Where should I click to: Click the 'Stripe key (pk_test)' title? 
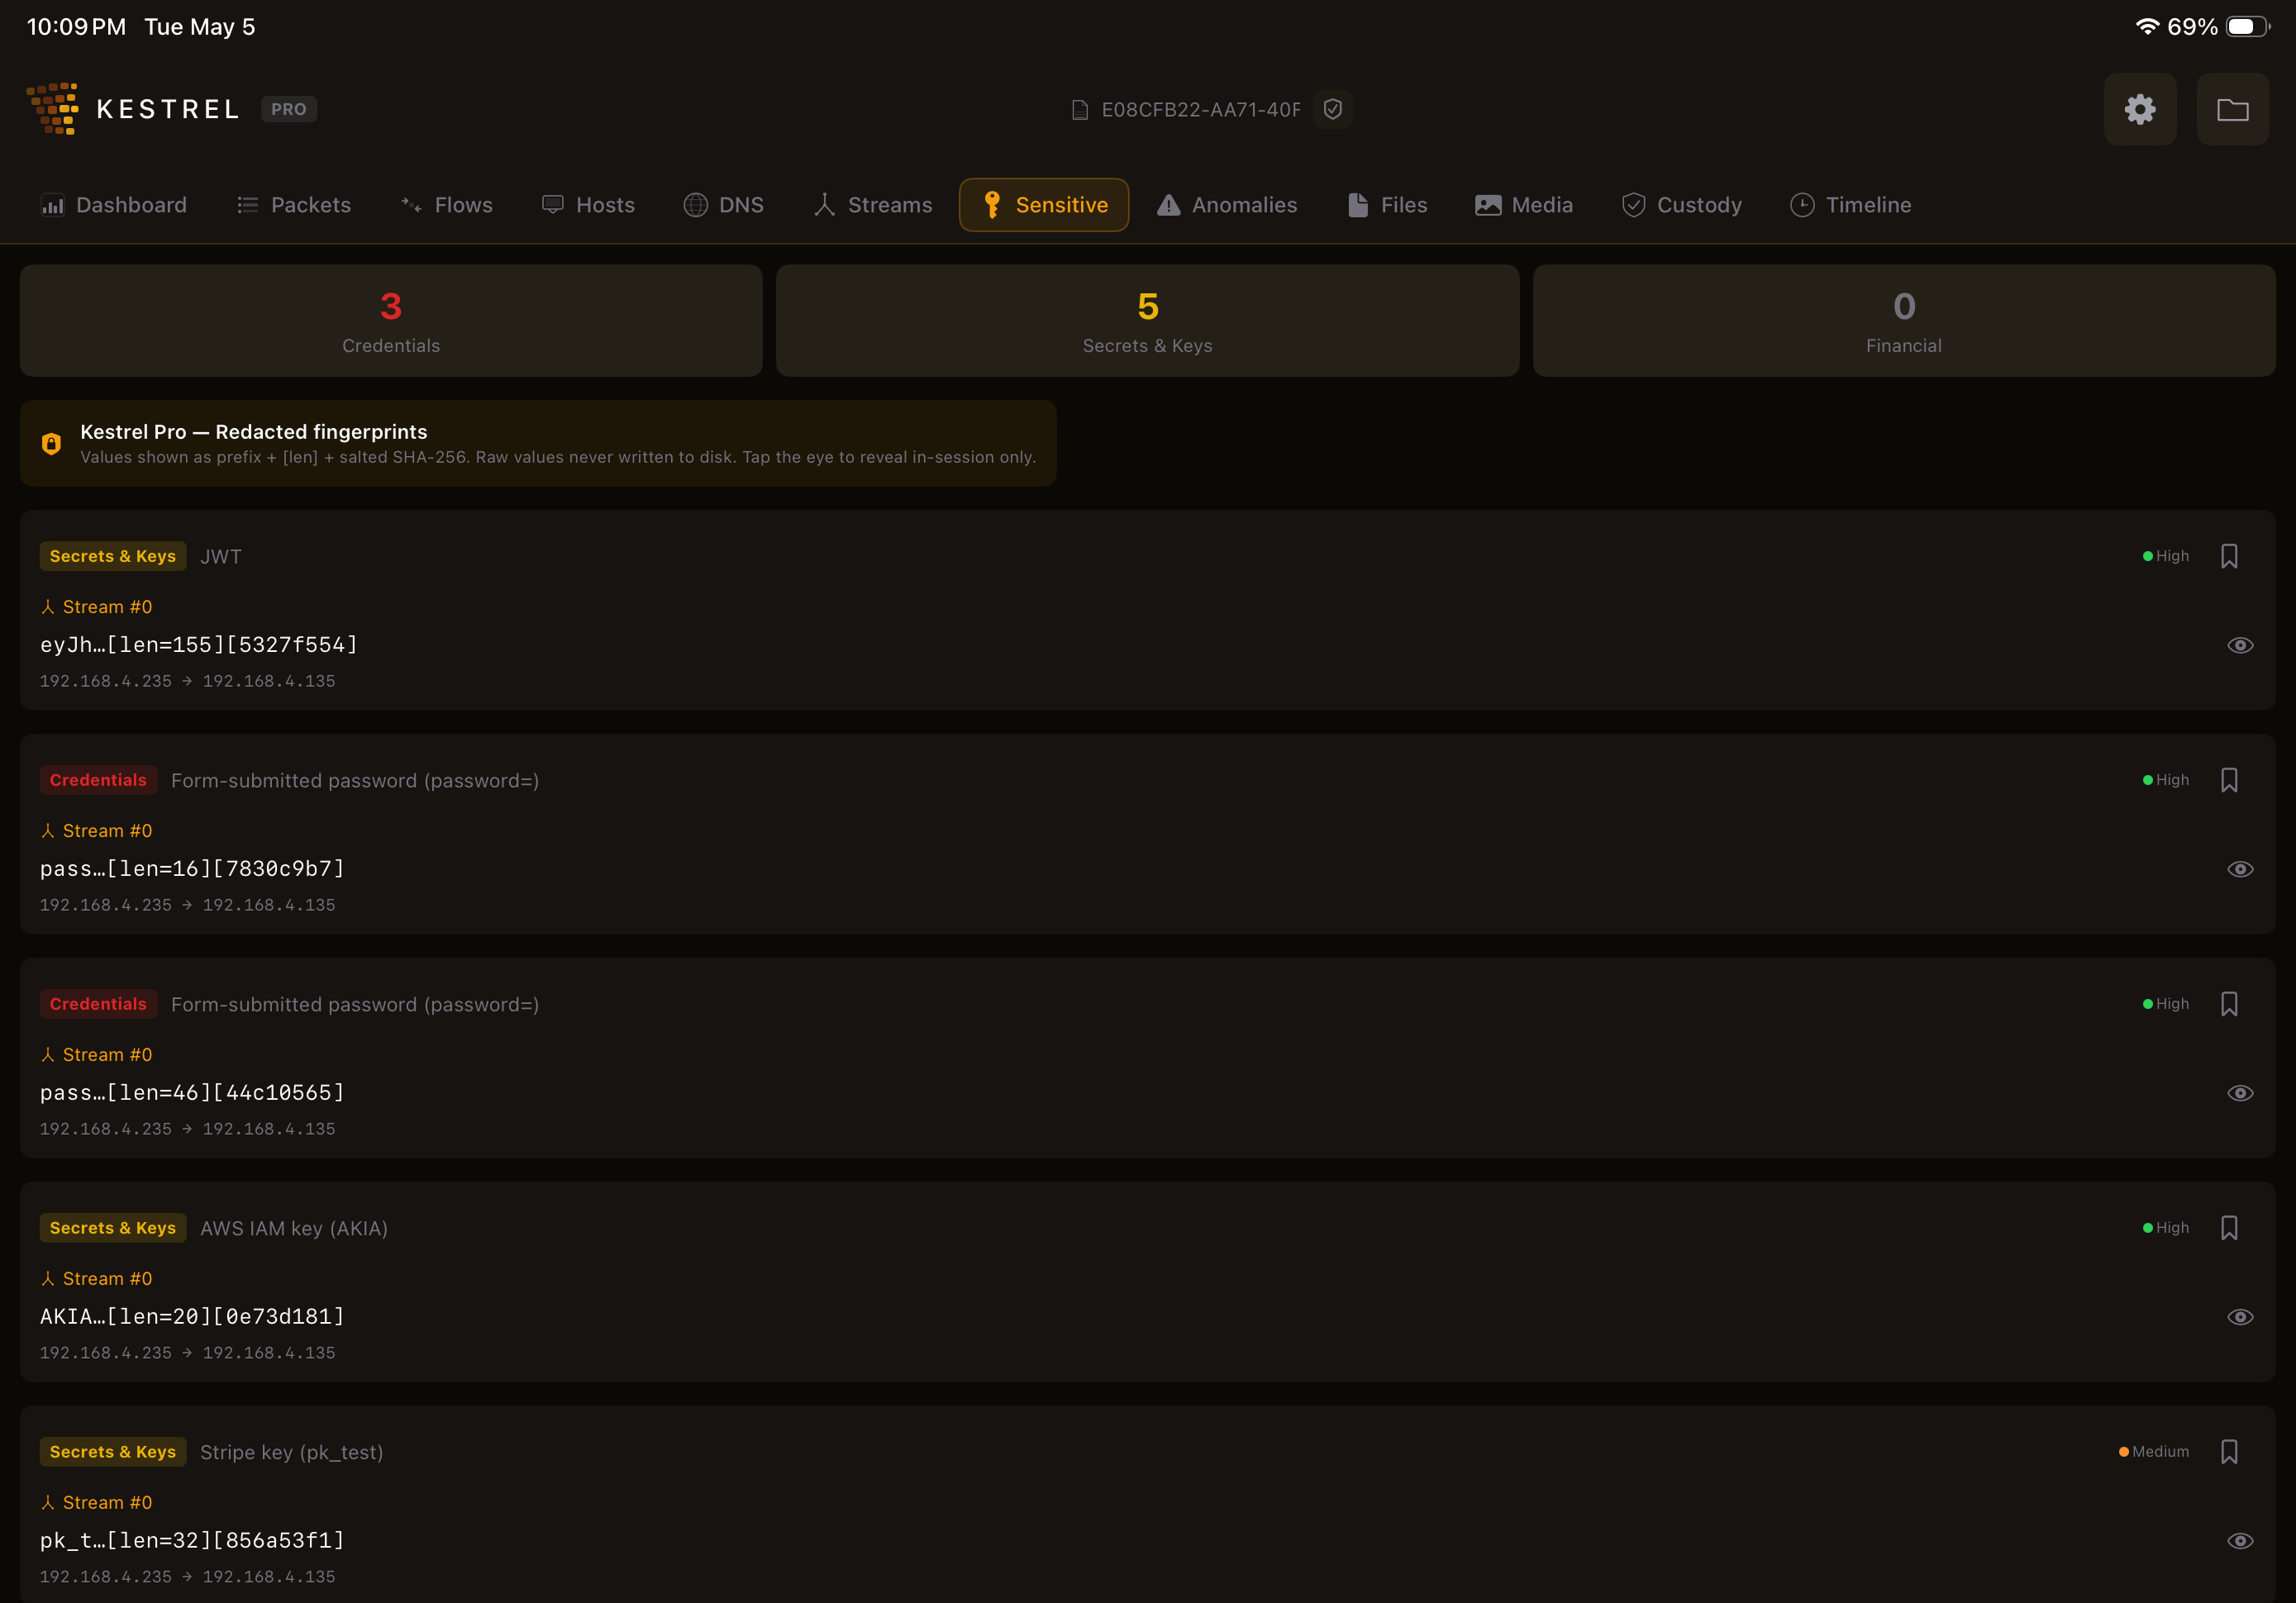[292, 1452]
